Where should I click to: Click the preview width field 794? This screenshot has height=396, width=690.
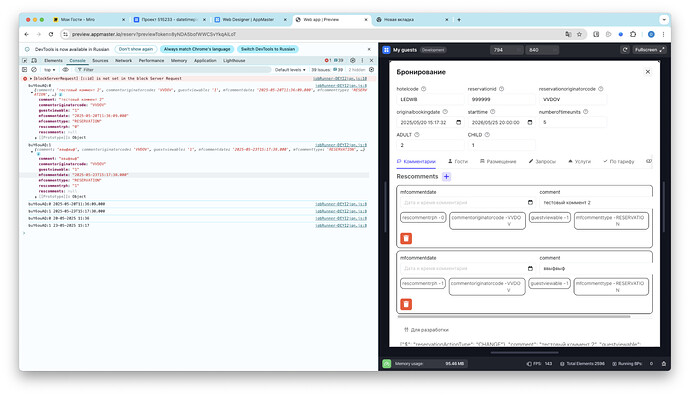506,50
